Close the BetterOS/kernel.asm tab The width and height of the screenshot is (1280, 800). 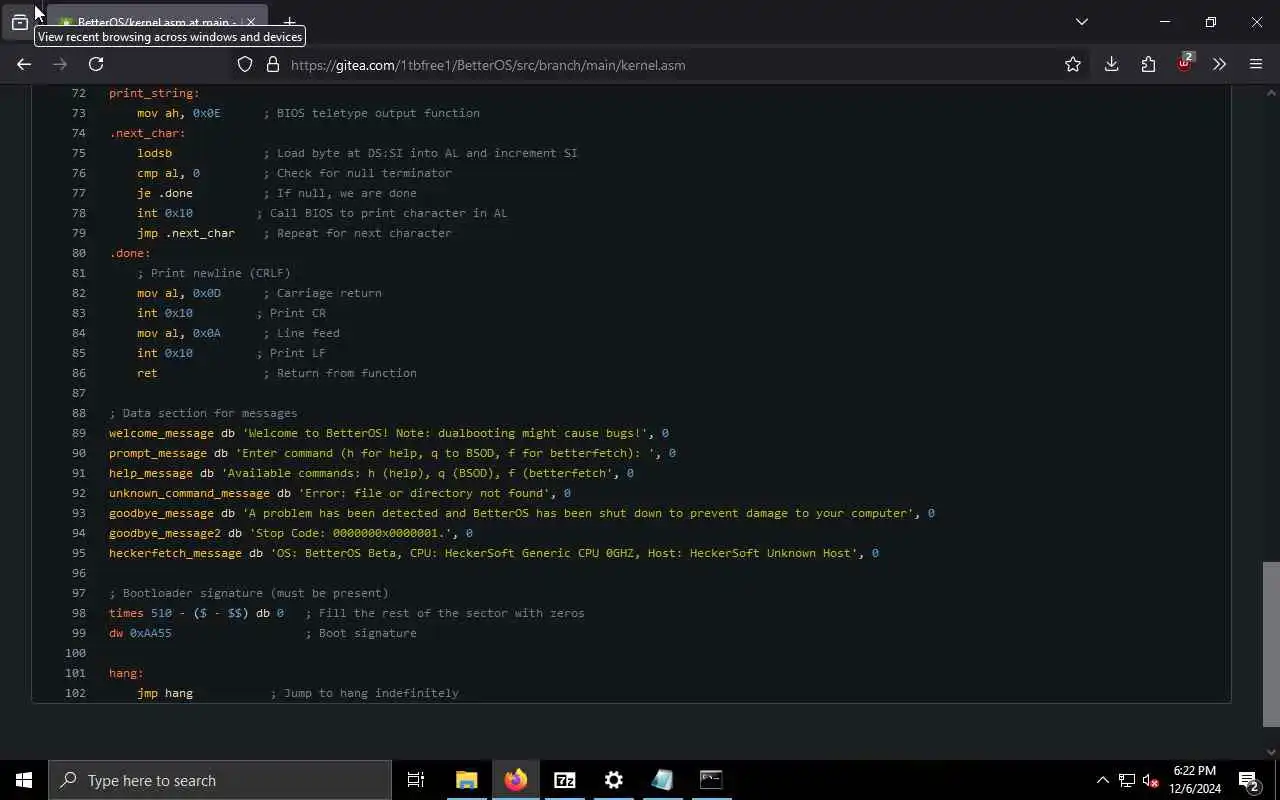pos(251,22)
